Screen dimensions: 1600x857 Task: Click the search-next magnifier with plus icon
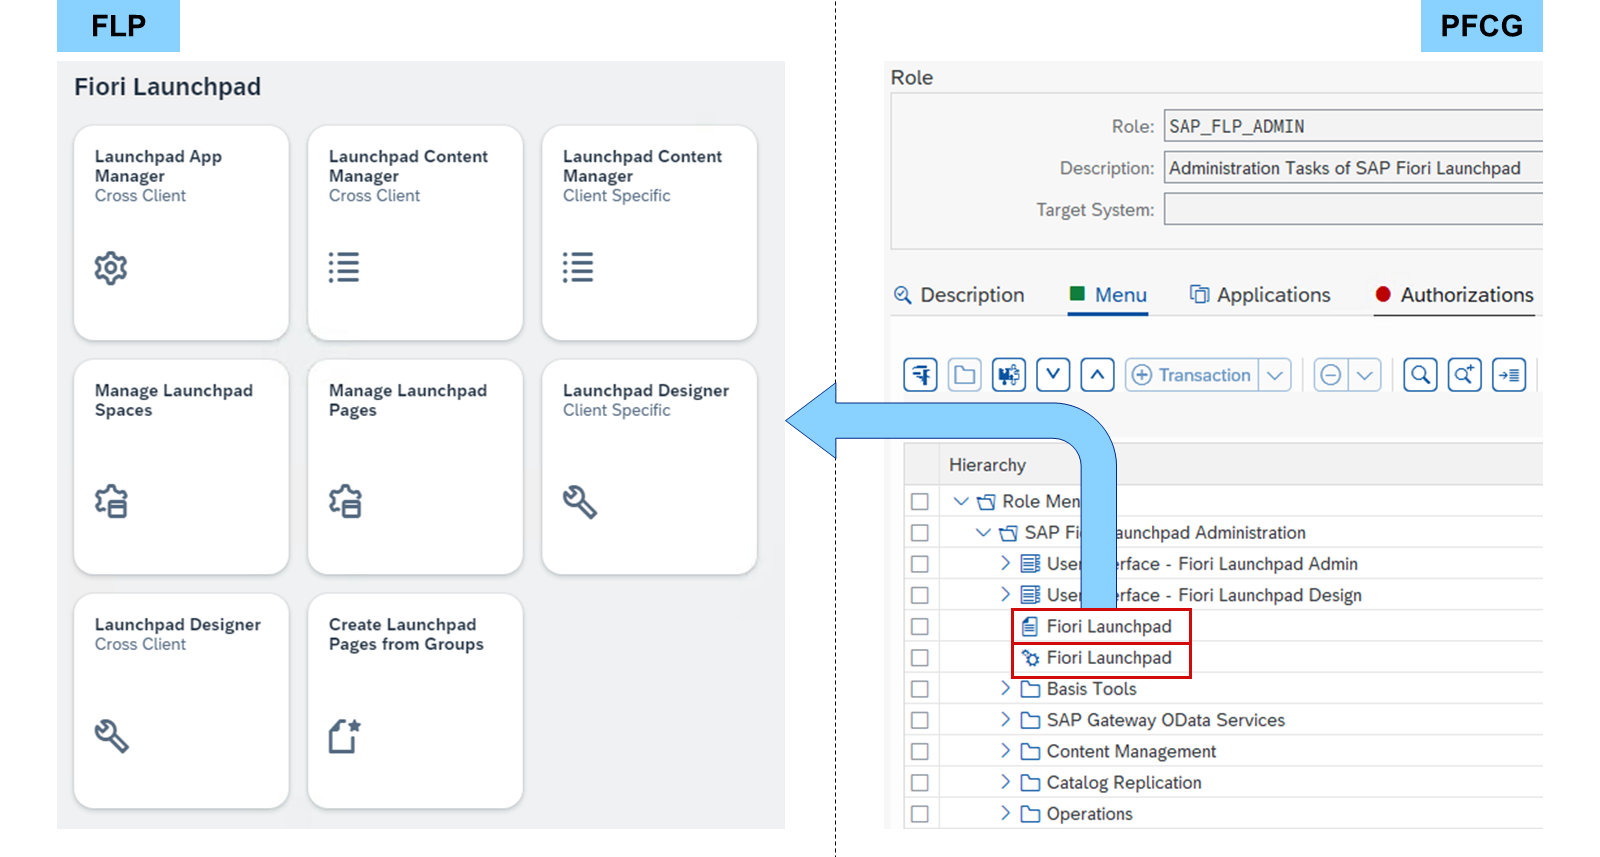pyautogui.click(x=1465, y=375)
